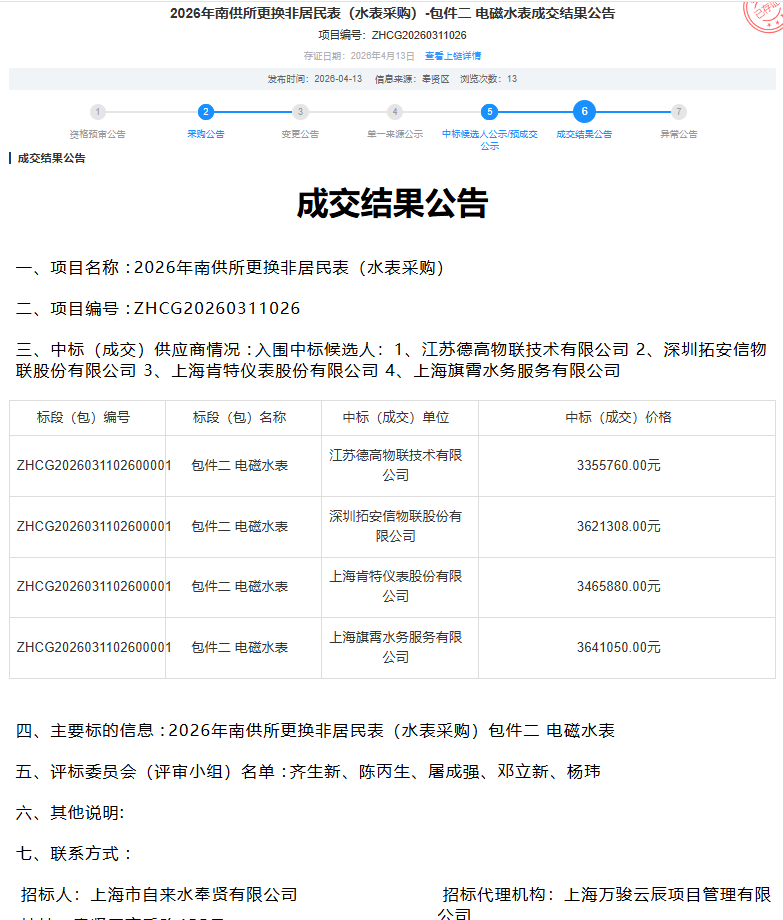Open the 中标候选人公示/预成交公示 step label
The height and width of the screenshot is (920, 783).
coord(489,139)
